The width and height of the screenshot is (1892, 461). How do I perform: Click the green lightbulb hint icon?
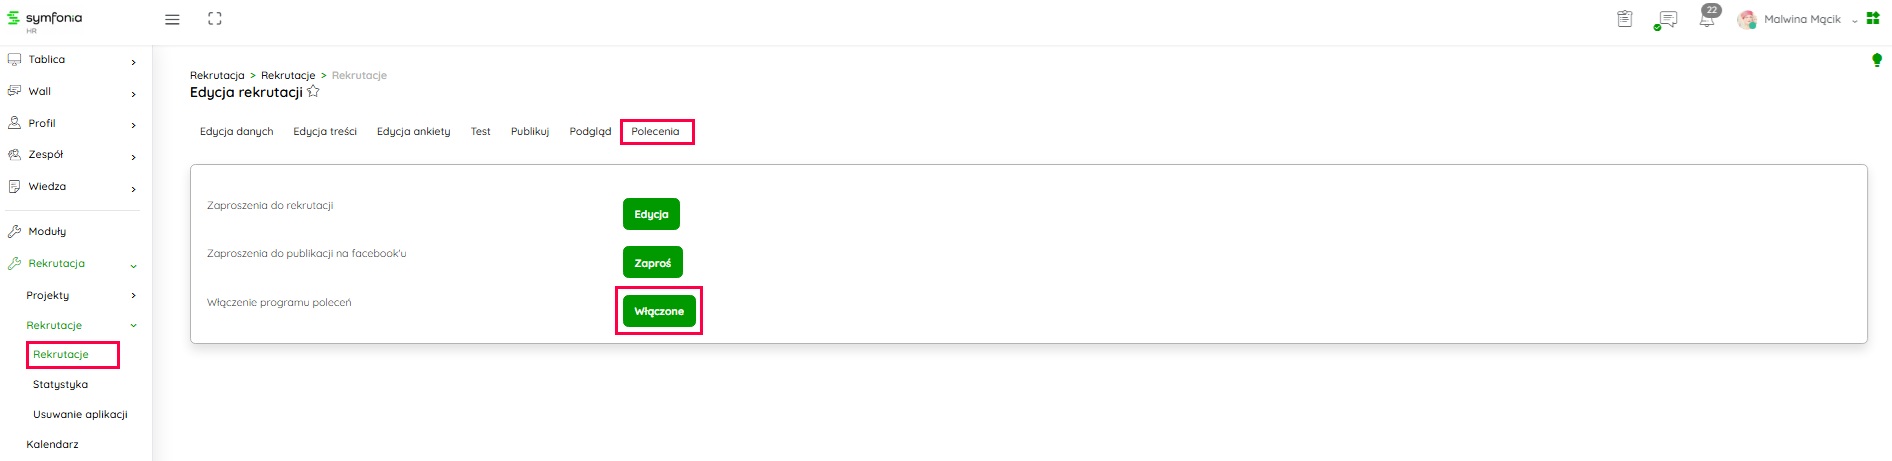click(1877, 61)
